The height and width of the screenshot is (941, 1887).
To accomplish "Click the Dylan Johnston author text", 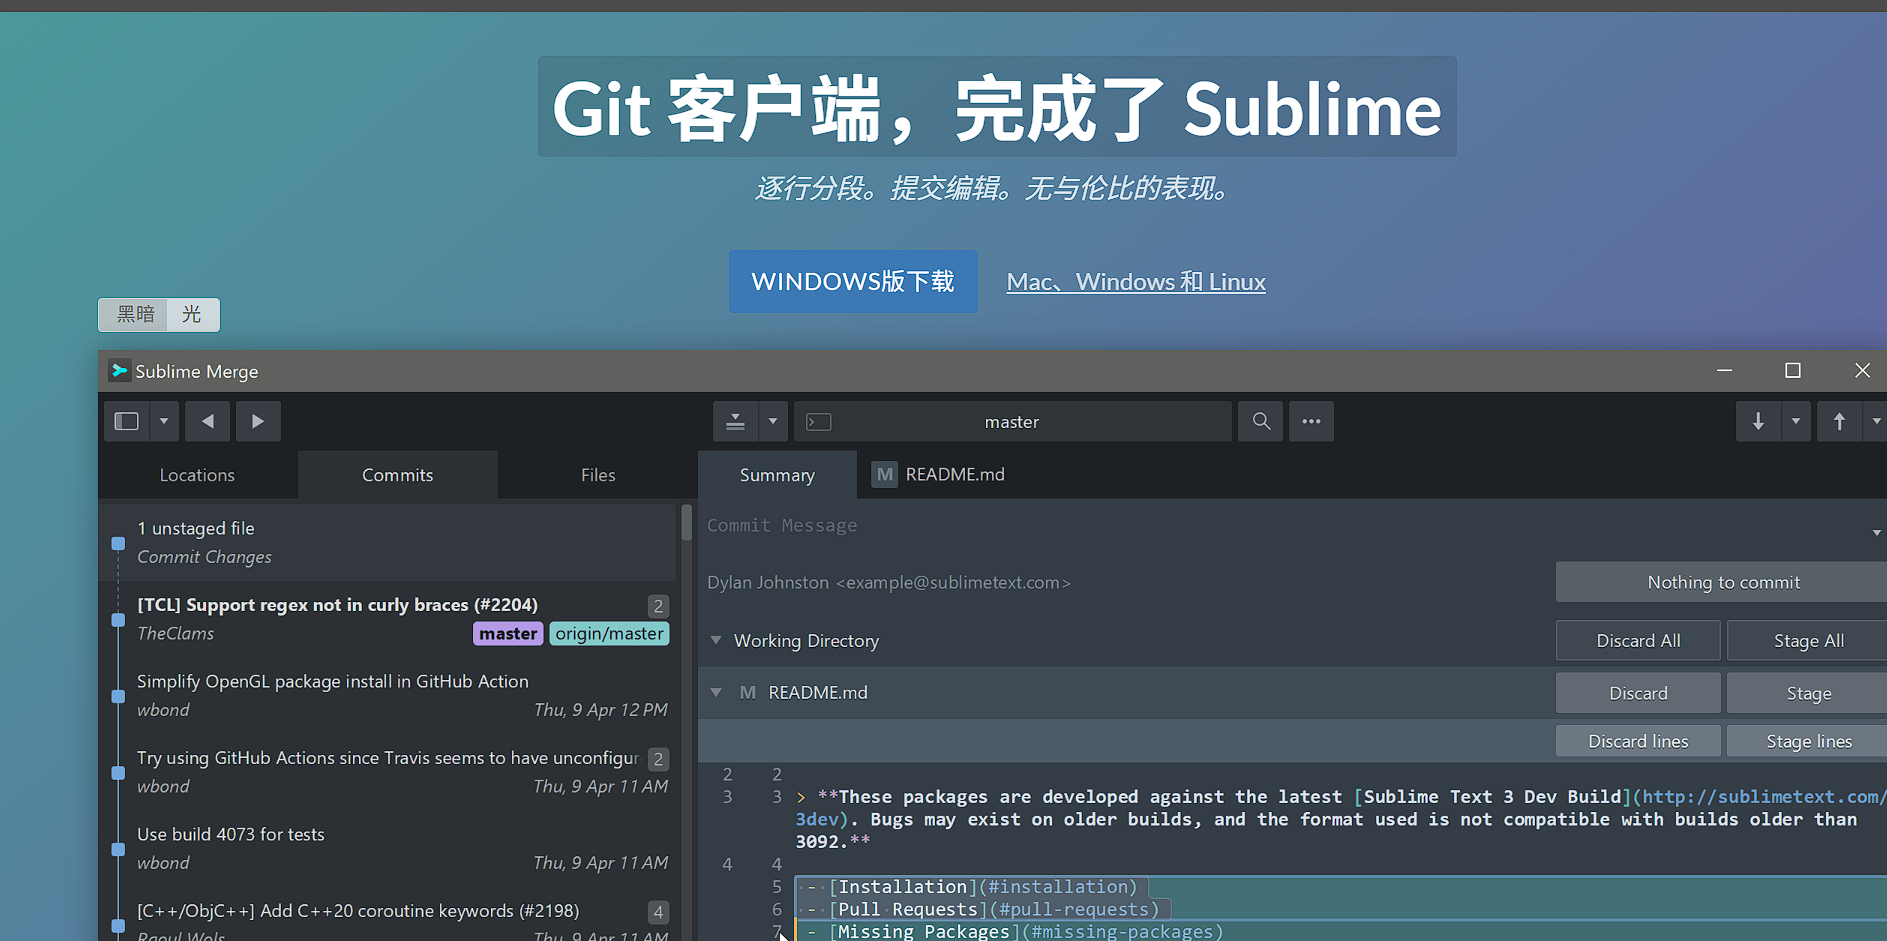I will 889,582.
